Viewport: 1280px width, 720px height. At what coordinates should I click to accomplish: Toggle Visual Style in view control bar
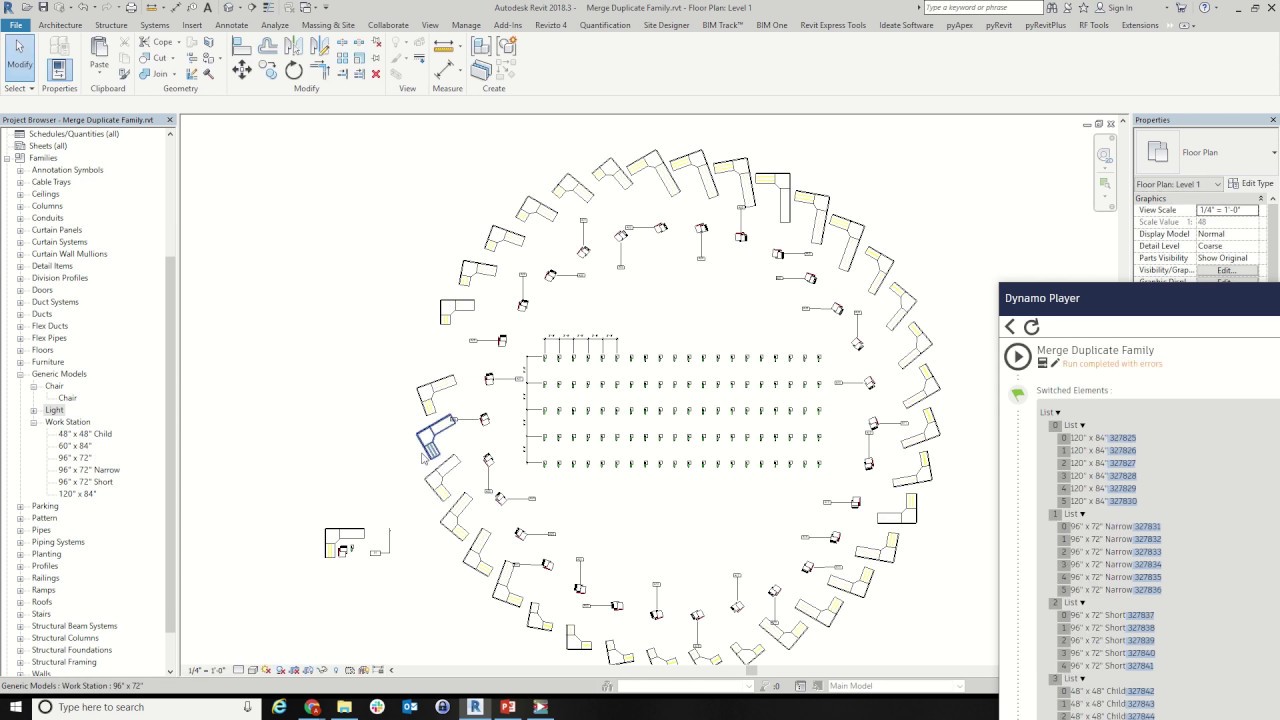point(252,670)
